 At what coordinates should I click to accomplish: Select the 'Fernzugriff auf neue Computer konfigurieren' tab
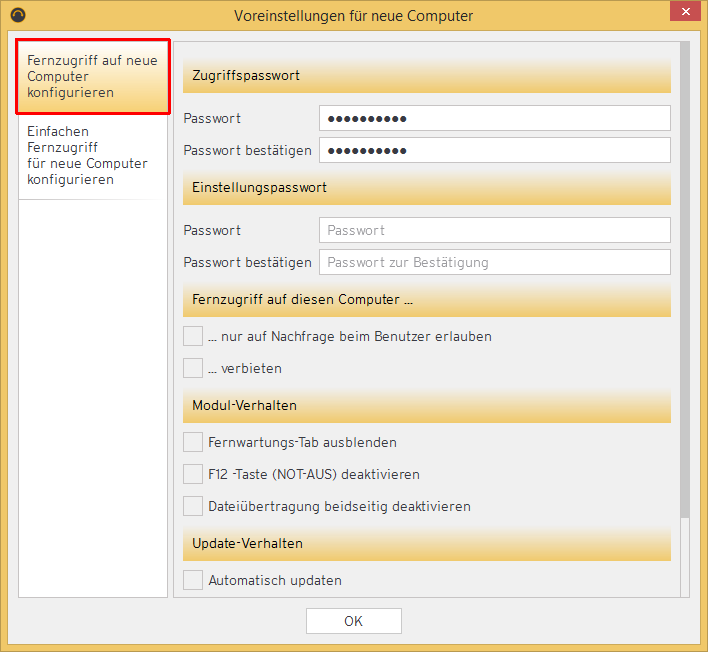93,77
